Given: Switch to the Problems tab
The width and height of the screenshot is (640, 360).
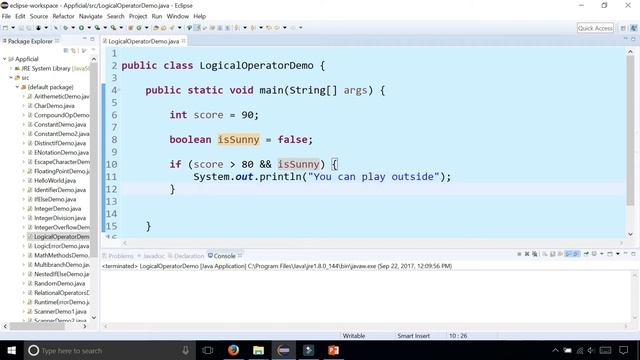Looking at the screenshot, I should [118, 256].
